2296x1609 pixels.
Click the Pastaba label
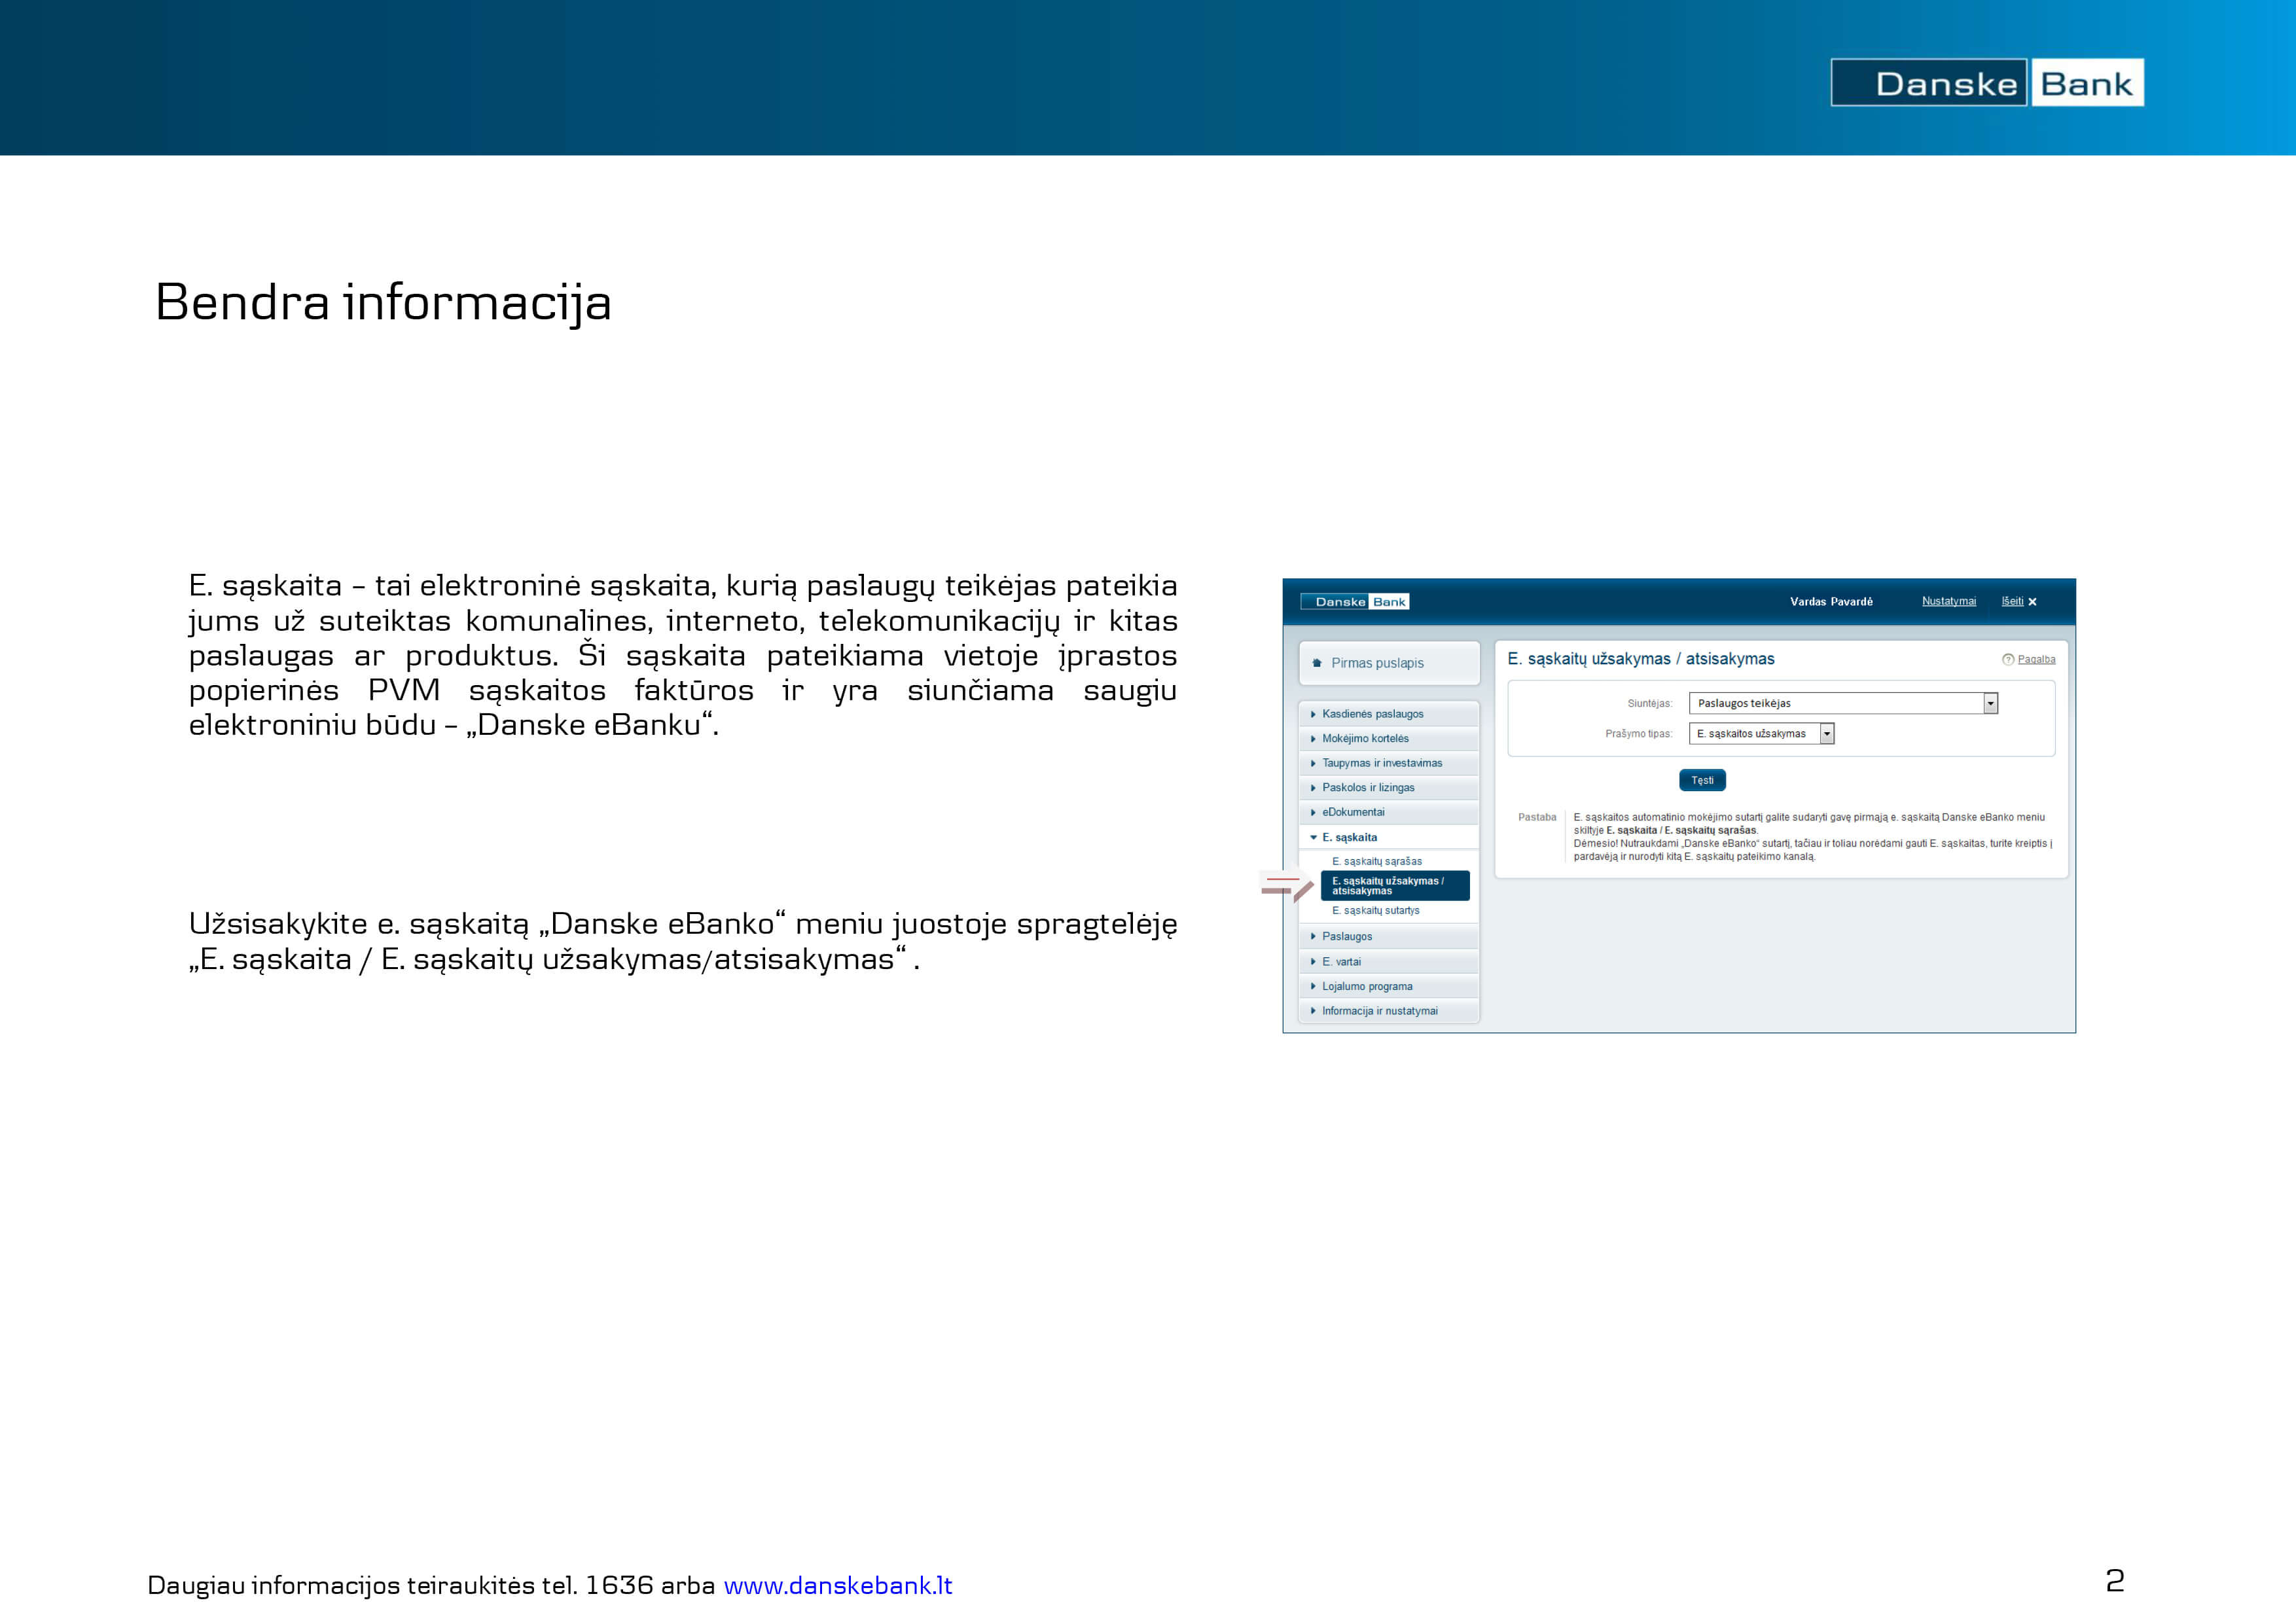[1536, 817]
